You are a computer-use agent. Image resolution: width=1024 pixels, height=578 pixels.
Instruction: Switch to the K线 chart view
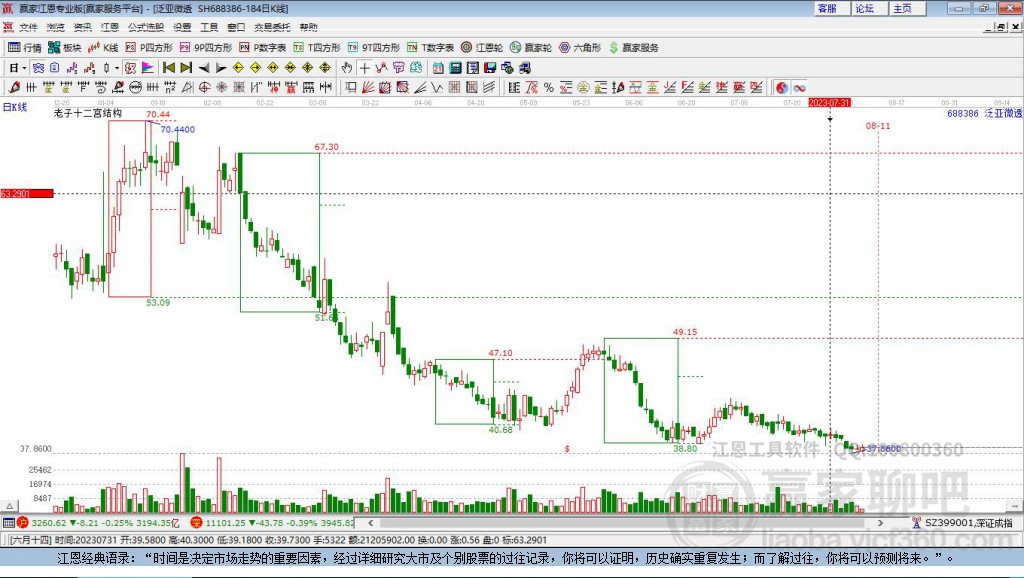(x=103, y=48)
